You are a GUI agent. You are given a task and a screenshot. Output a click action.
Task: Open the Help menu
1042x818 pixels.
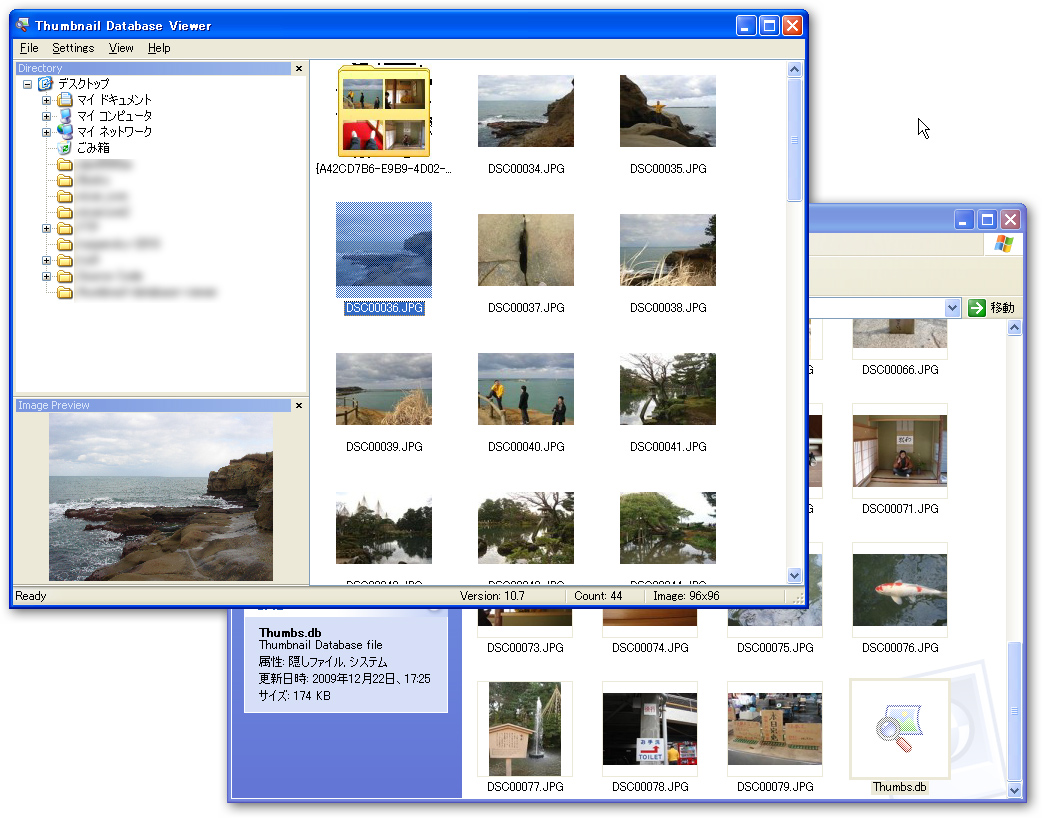point(159,48)
